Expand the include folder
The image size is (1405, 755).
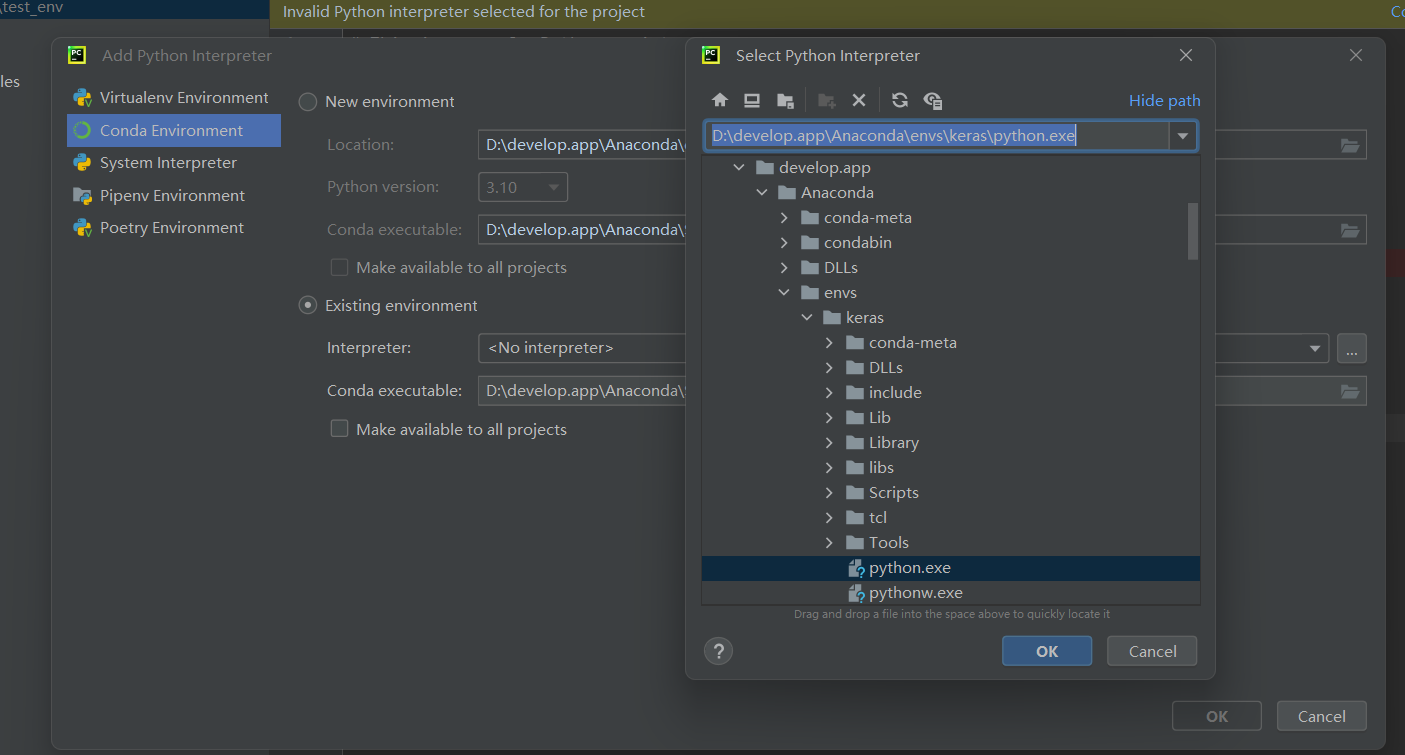[829, 393]
